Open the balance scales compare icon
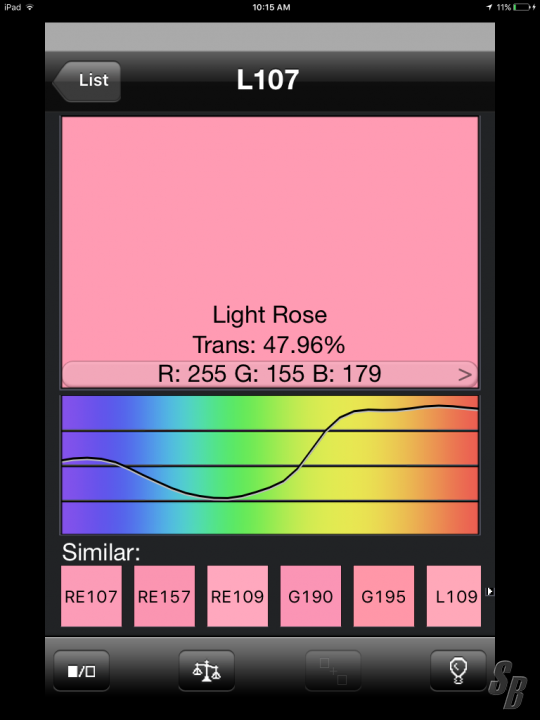The image size is (540, 720). point(207,671)
